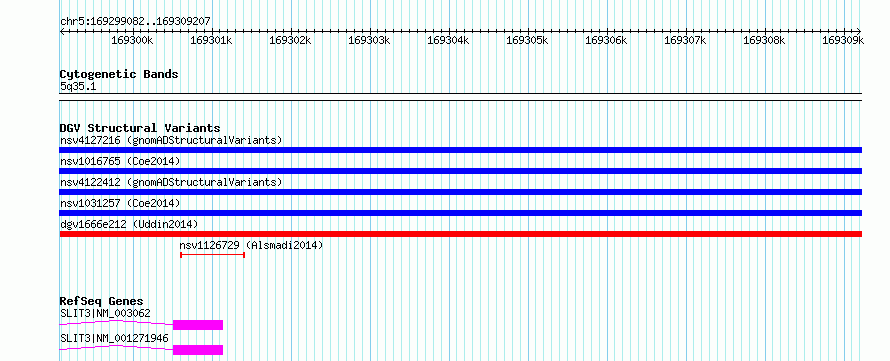Click the 169300k ruler tick label
Screen dimensions: 890x361
coord(132,40)
